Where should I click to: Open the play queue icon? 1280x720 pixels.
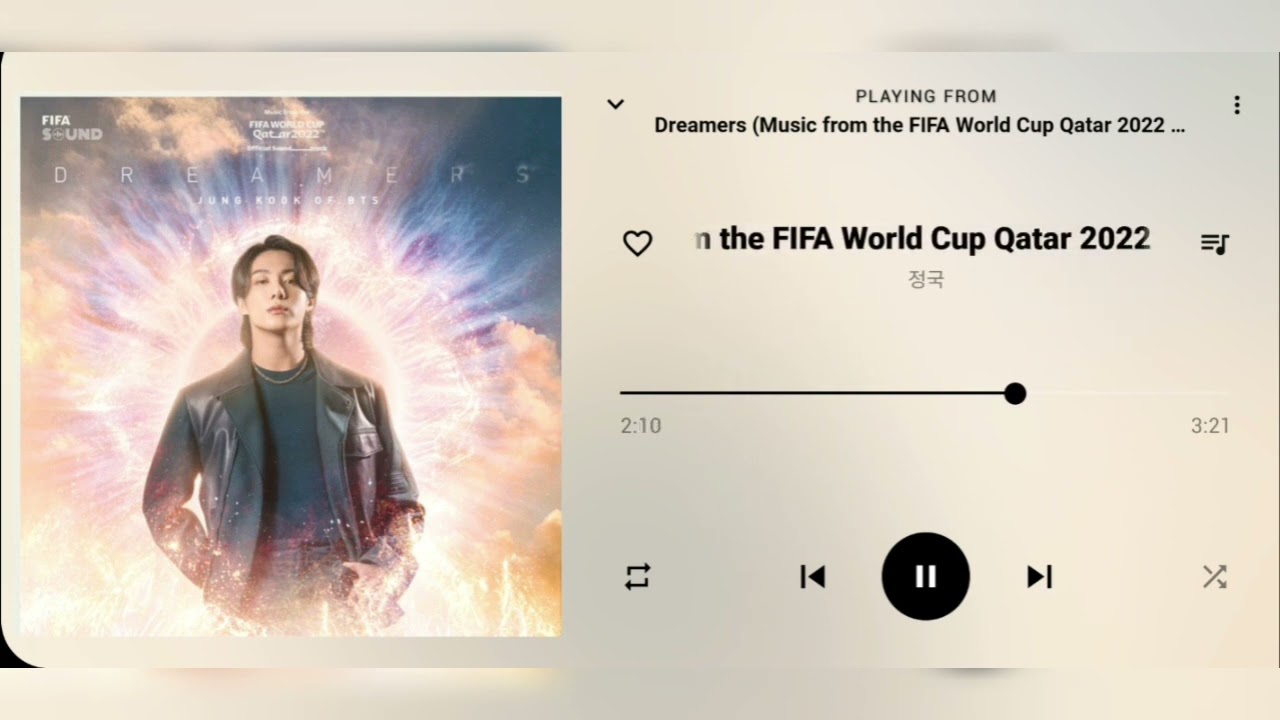coord(1214,243)
